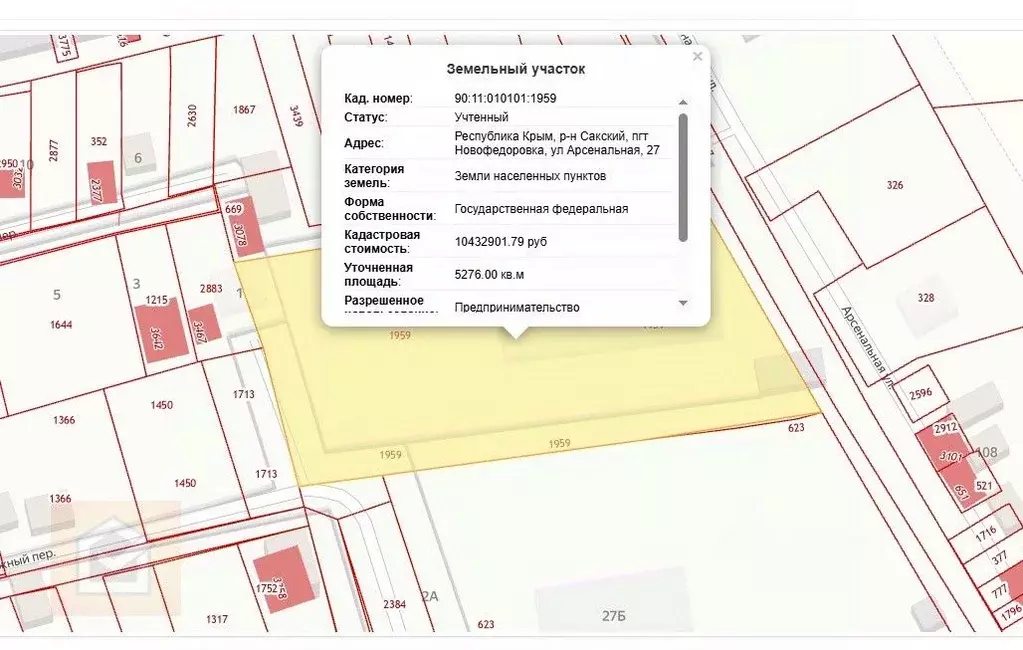The width and height of the screenshot is (1023, 650).
Task: Click the popup's vertical scrollbar thumb
Action: pyautogui.click(x=683, y=176)
